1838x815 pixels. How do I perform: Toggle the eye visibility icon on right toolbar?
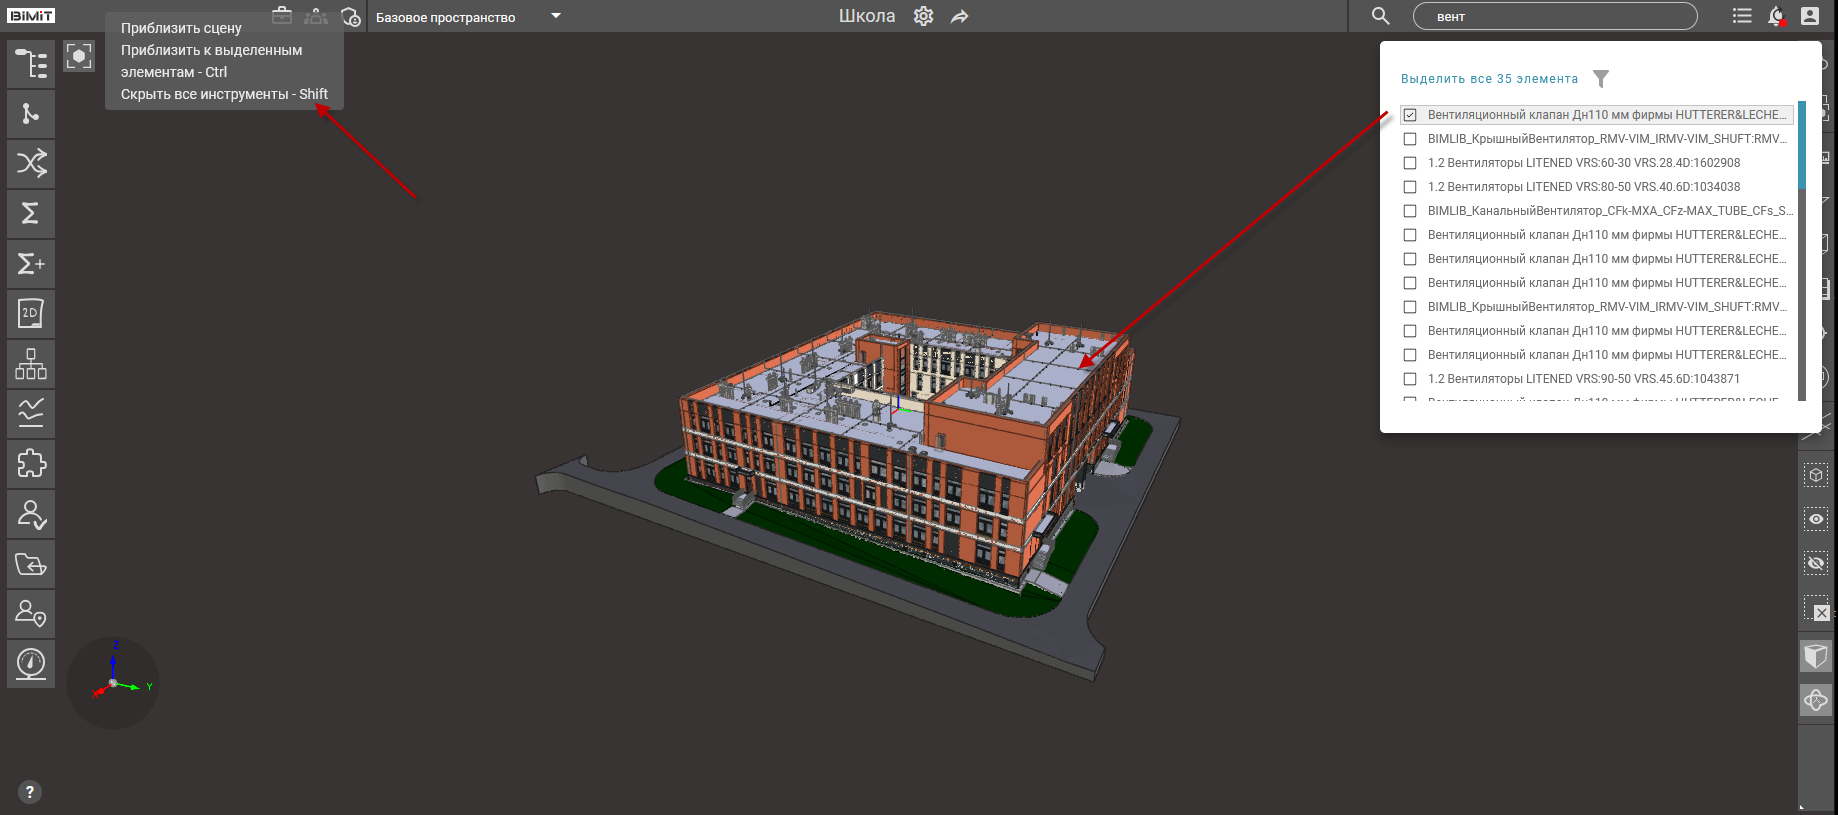click(1816, 519)
